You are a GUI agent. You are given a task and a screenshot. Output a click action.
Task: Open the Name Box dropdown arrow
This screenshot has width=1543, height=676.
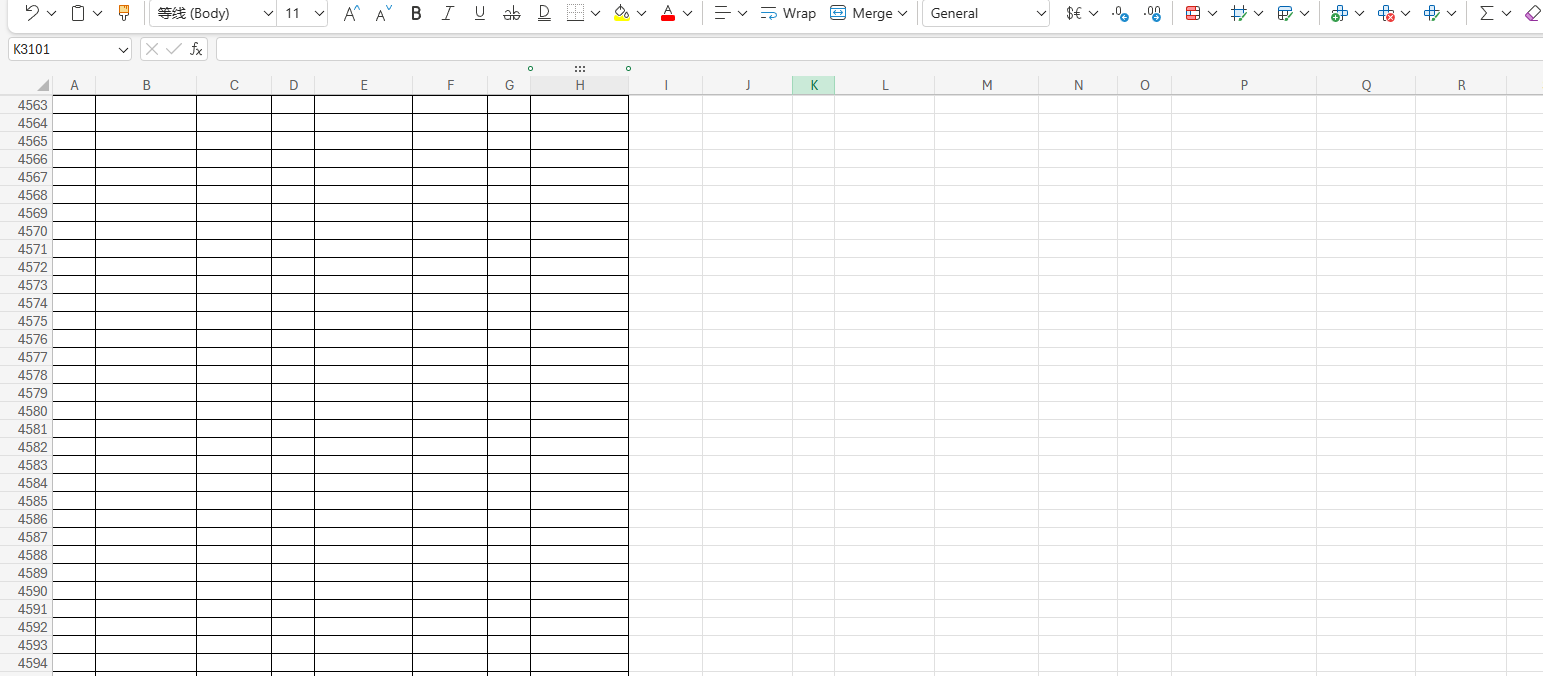click(123, 49)
